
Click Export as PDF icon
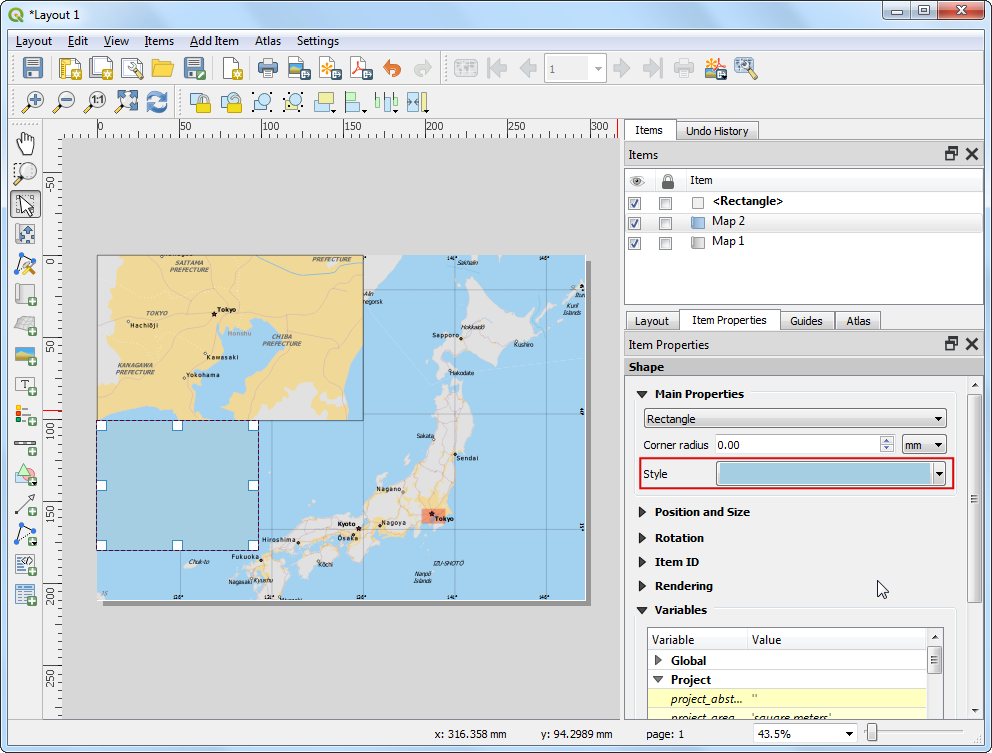pyautogui.click(x=359, y=68)
